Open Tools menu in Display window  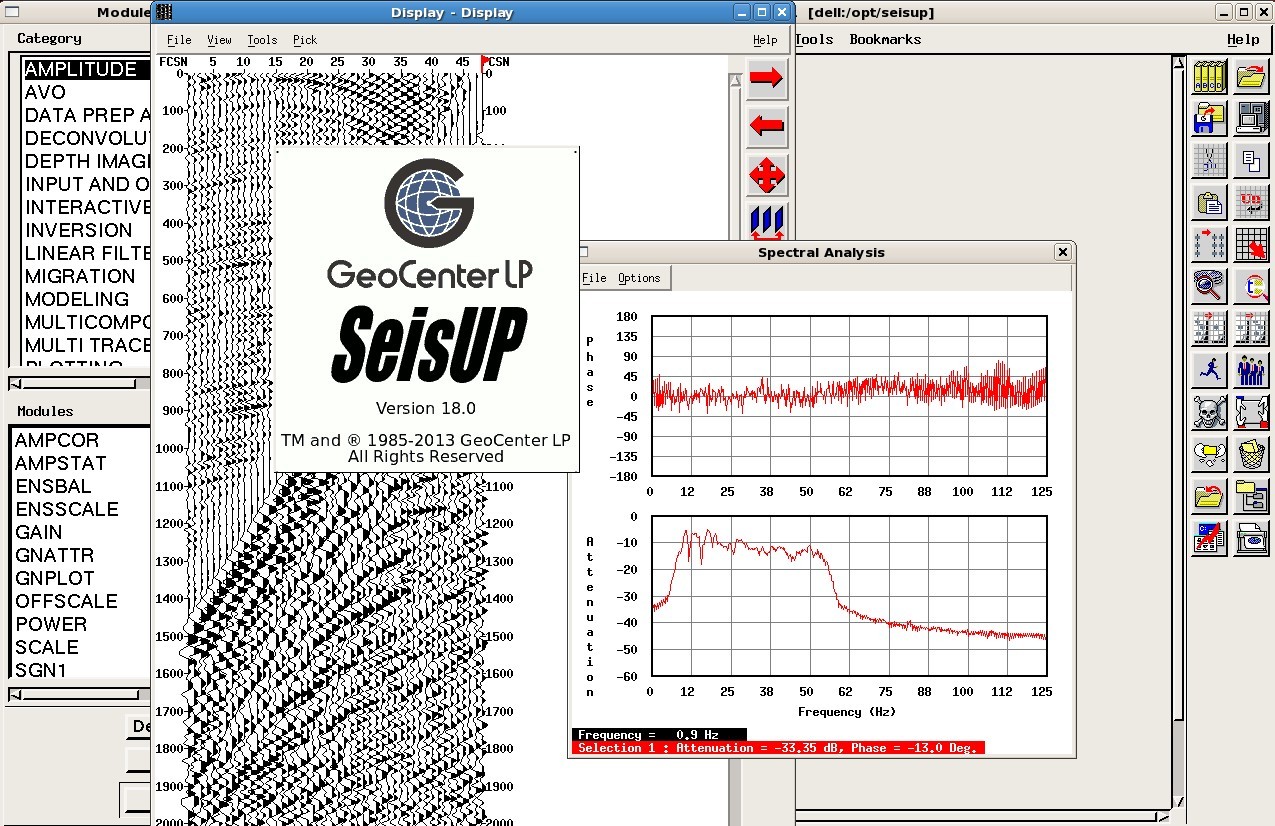(262, 40)
